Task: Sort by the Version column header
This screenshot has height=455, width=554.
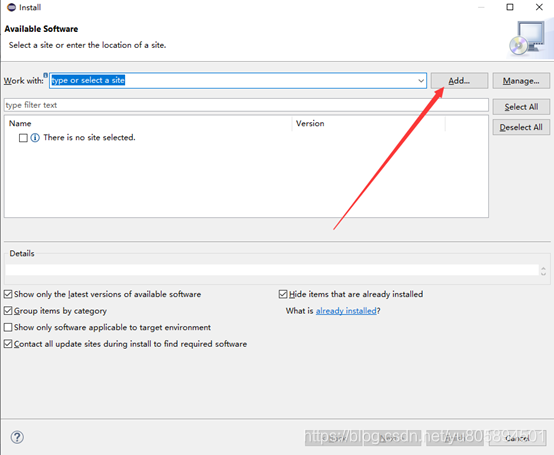Action: [310, 123]
